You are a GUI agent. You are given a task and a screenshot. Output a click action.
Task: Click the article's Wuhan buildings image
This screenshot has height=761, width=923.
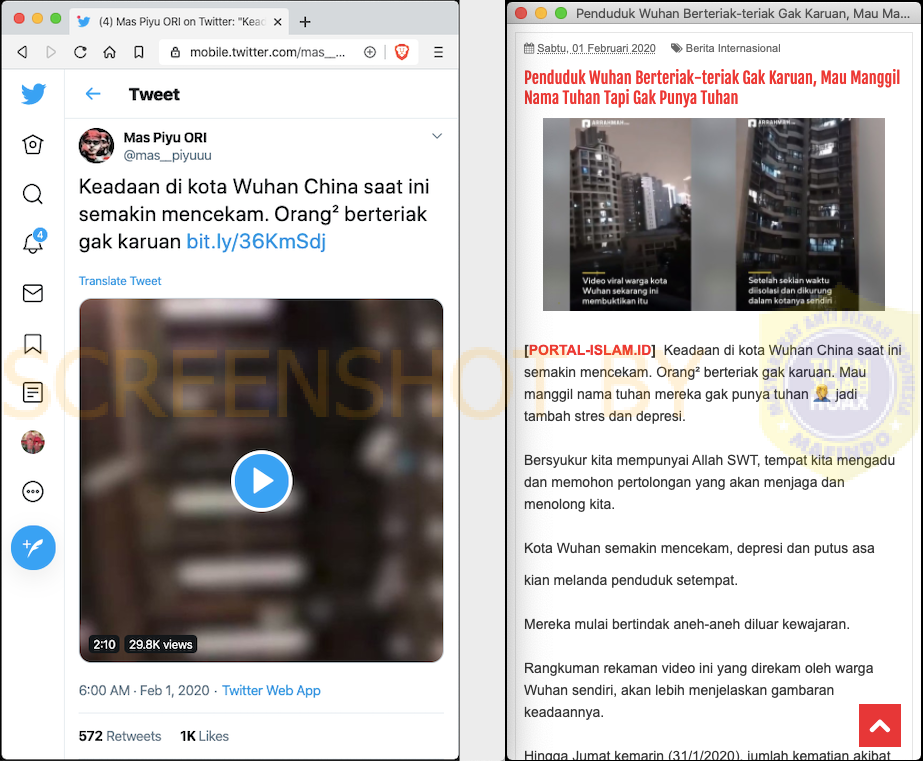(713, 214)
